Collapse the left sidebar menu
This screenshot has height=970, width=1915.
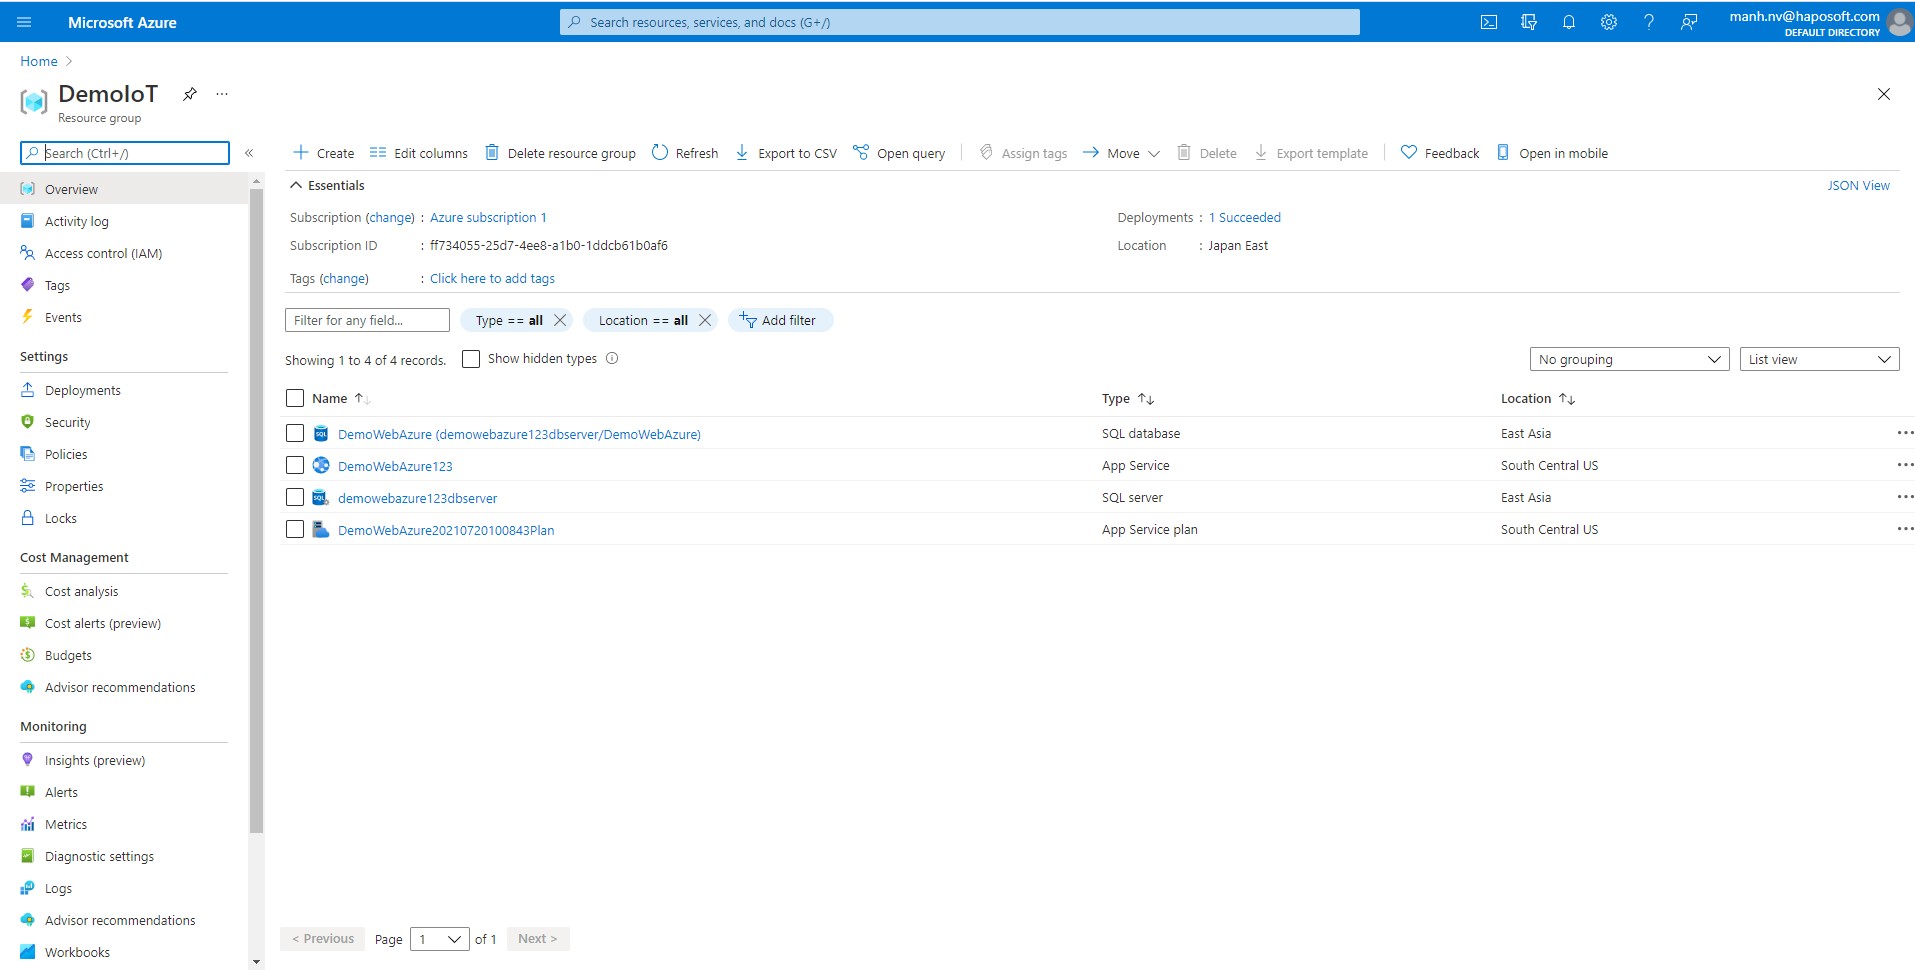point(249,153)
